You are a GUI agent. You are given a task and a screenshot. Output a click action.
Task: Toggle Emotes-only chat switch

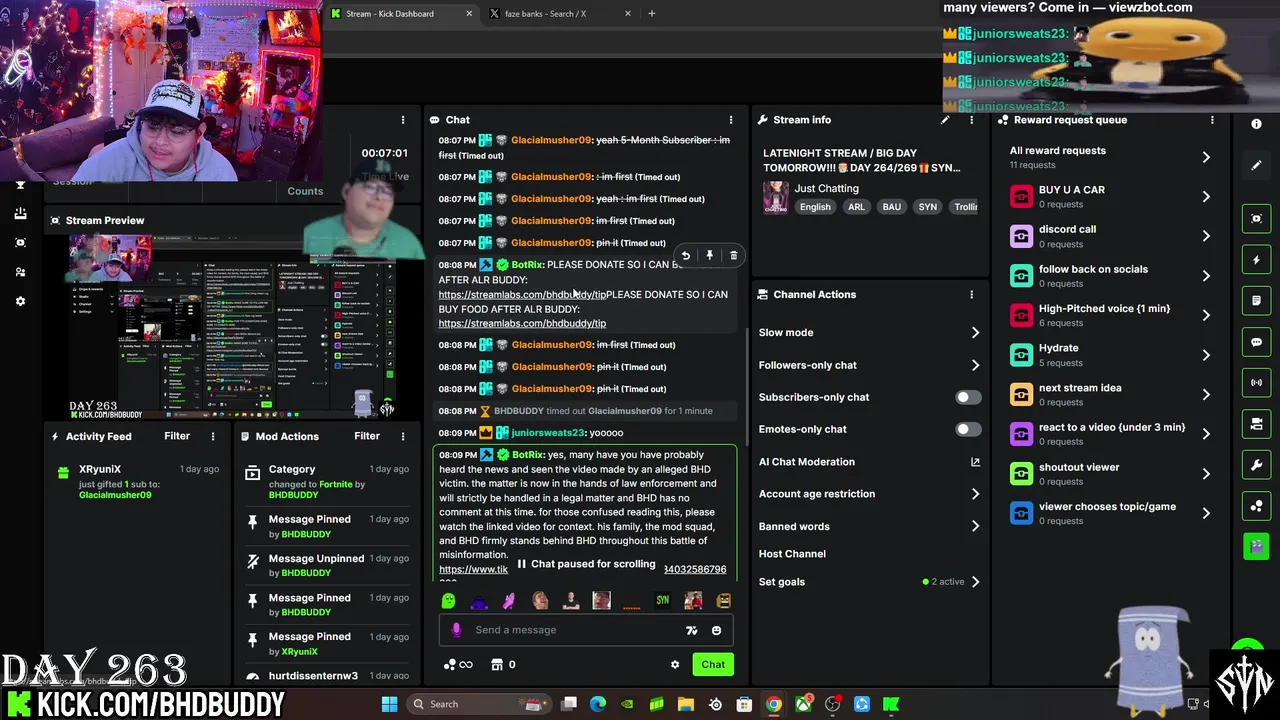pyautogui.click(x=967, y=429)
